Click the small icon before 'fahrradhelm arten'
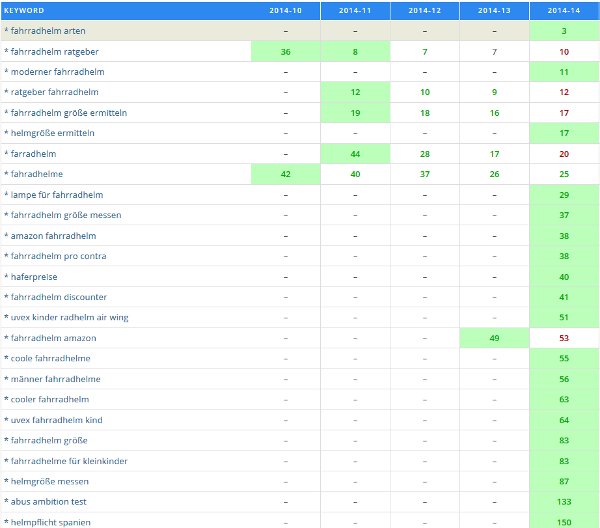Screen dimensions: 600x528 [6, 30]
